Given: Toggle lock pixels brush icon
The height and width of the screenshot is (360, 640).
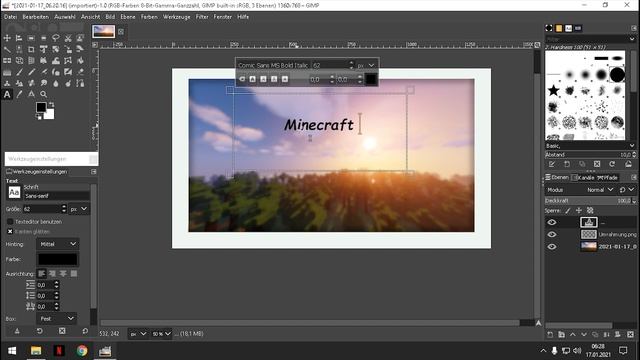Looking at the screenshot, I should coord(568,211).
